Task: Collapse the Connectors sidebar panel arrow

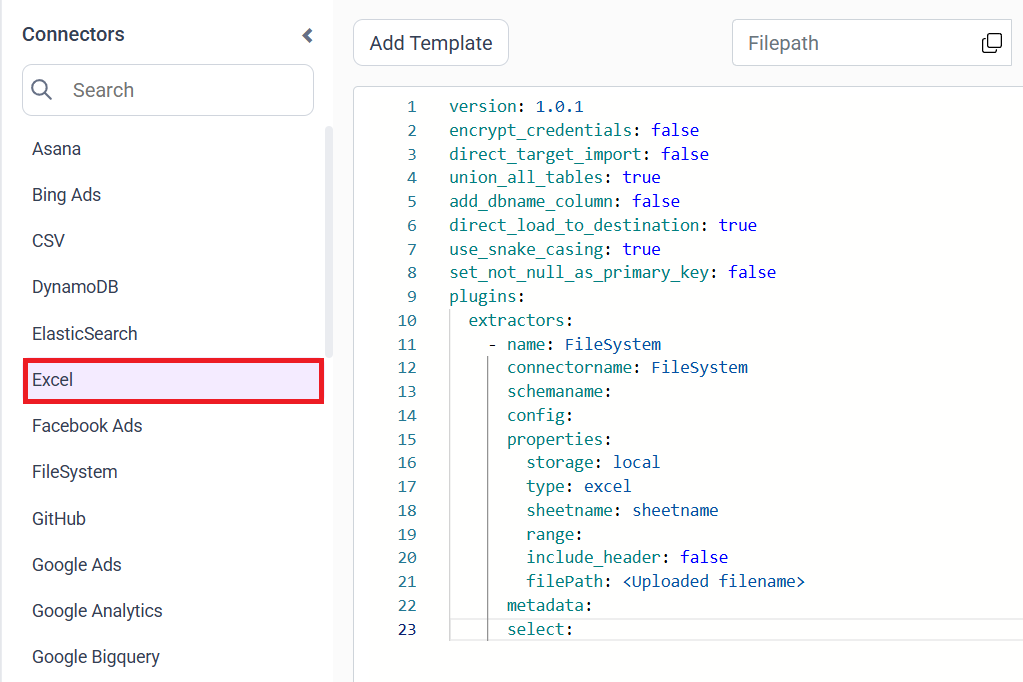Action: point(307,36)
